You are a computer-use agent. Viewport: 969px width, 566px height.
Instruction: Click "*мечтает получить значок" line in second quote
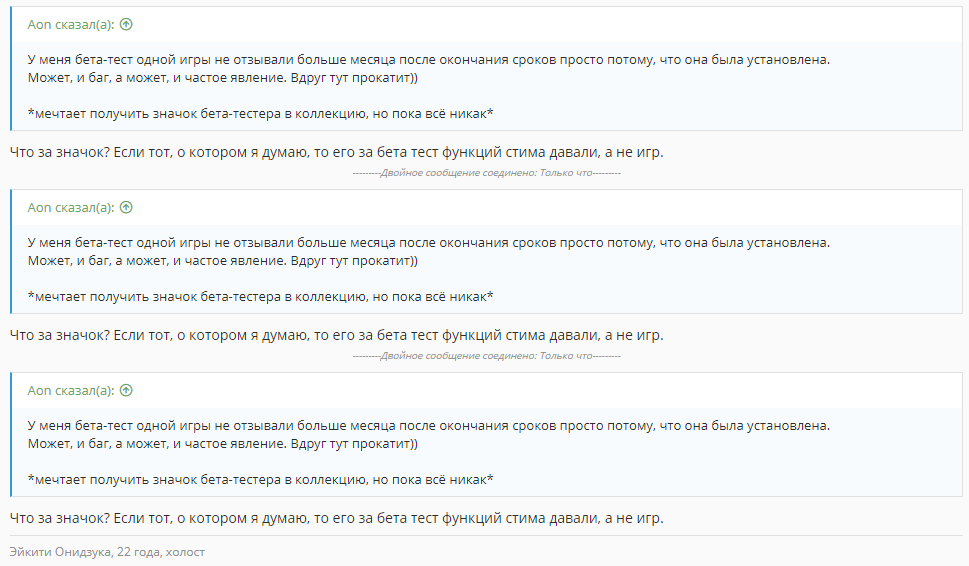[260, 297]
